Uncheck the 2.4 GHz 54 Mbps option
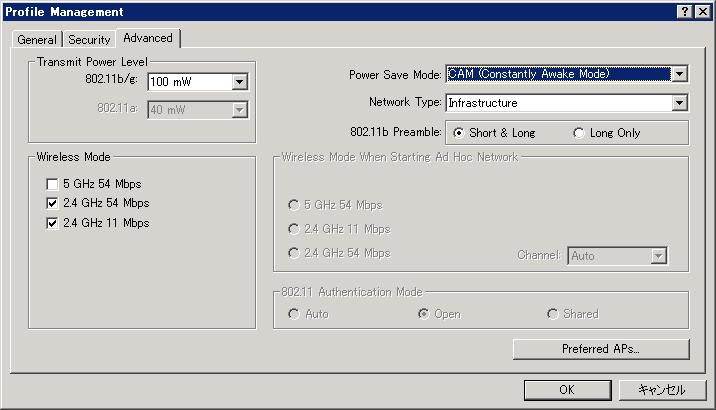 [x=52, y=203]
